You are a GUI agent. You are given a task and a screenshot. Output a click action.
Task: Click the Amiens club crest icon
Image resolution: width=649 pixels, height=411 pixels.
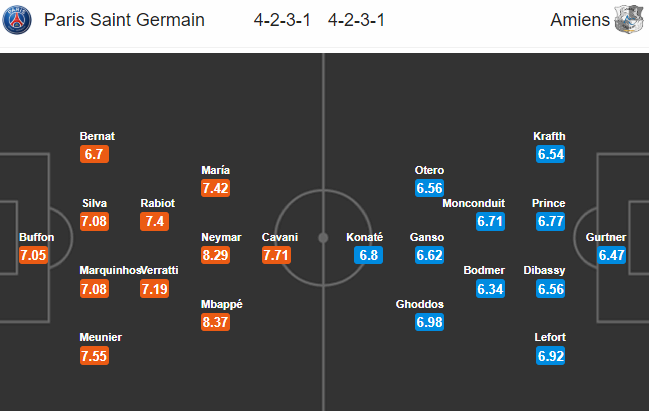pos(629,19)
